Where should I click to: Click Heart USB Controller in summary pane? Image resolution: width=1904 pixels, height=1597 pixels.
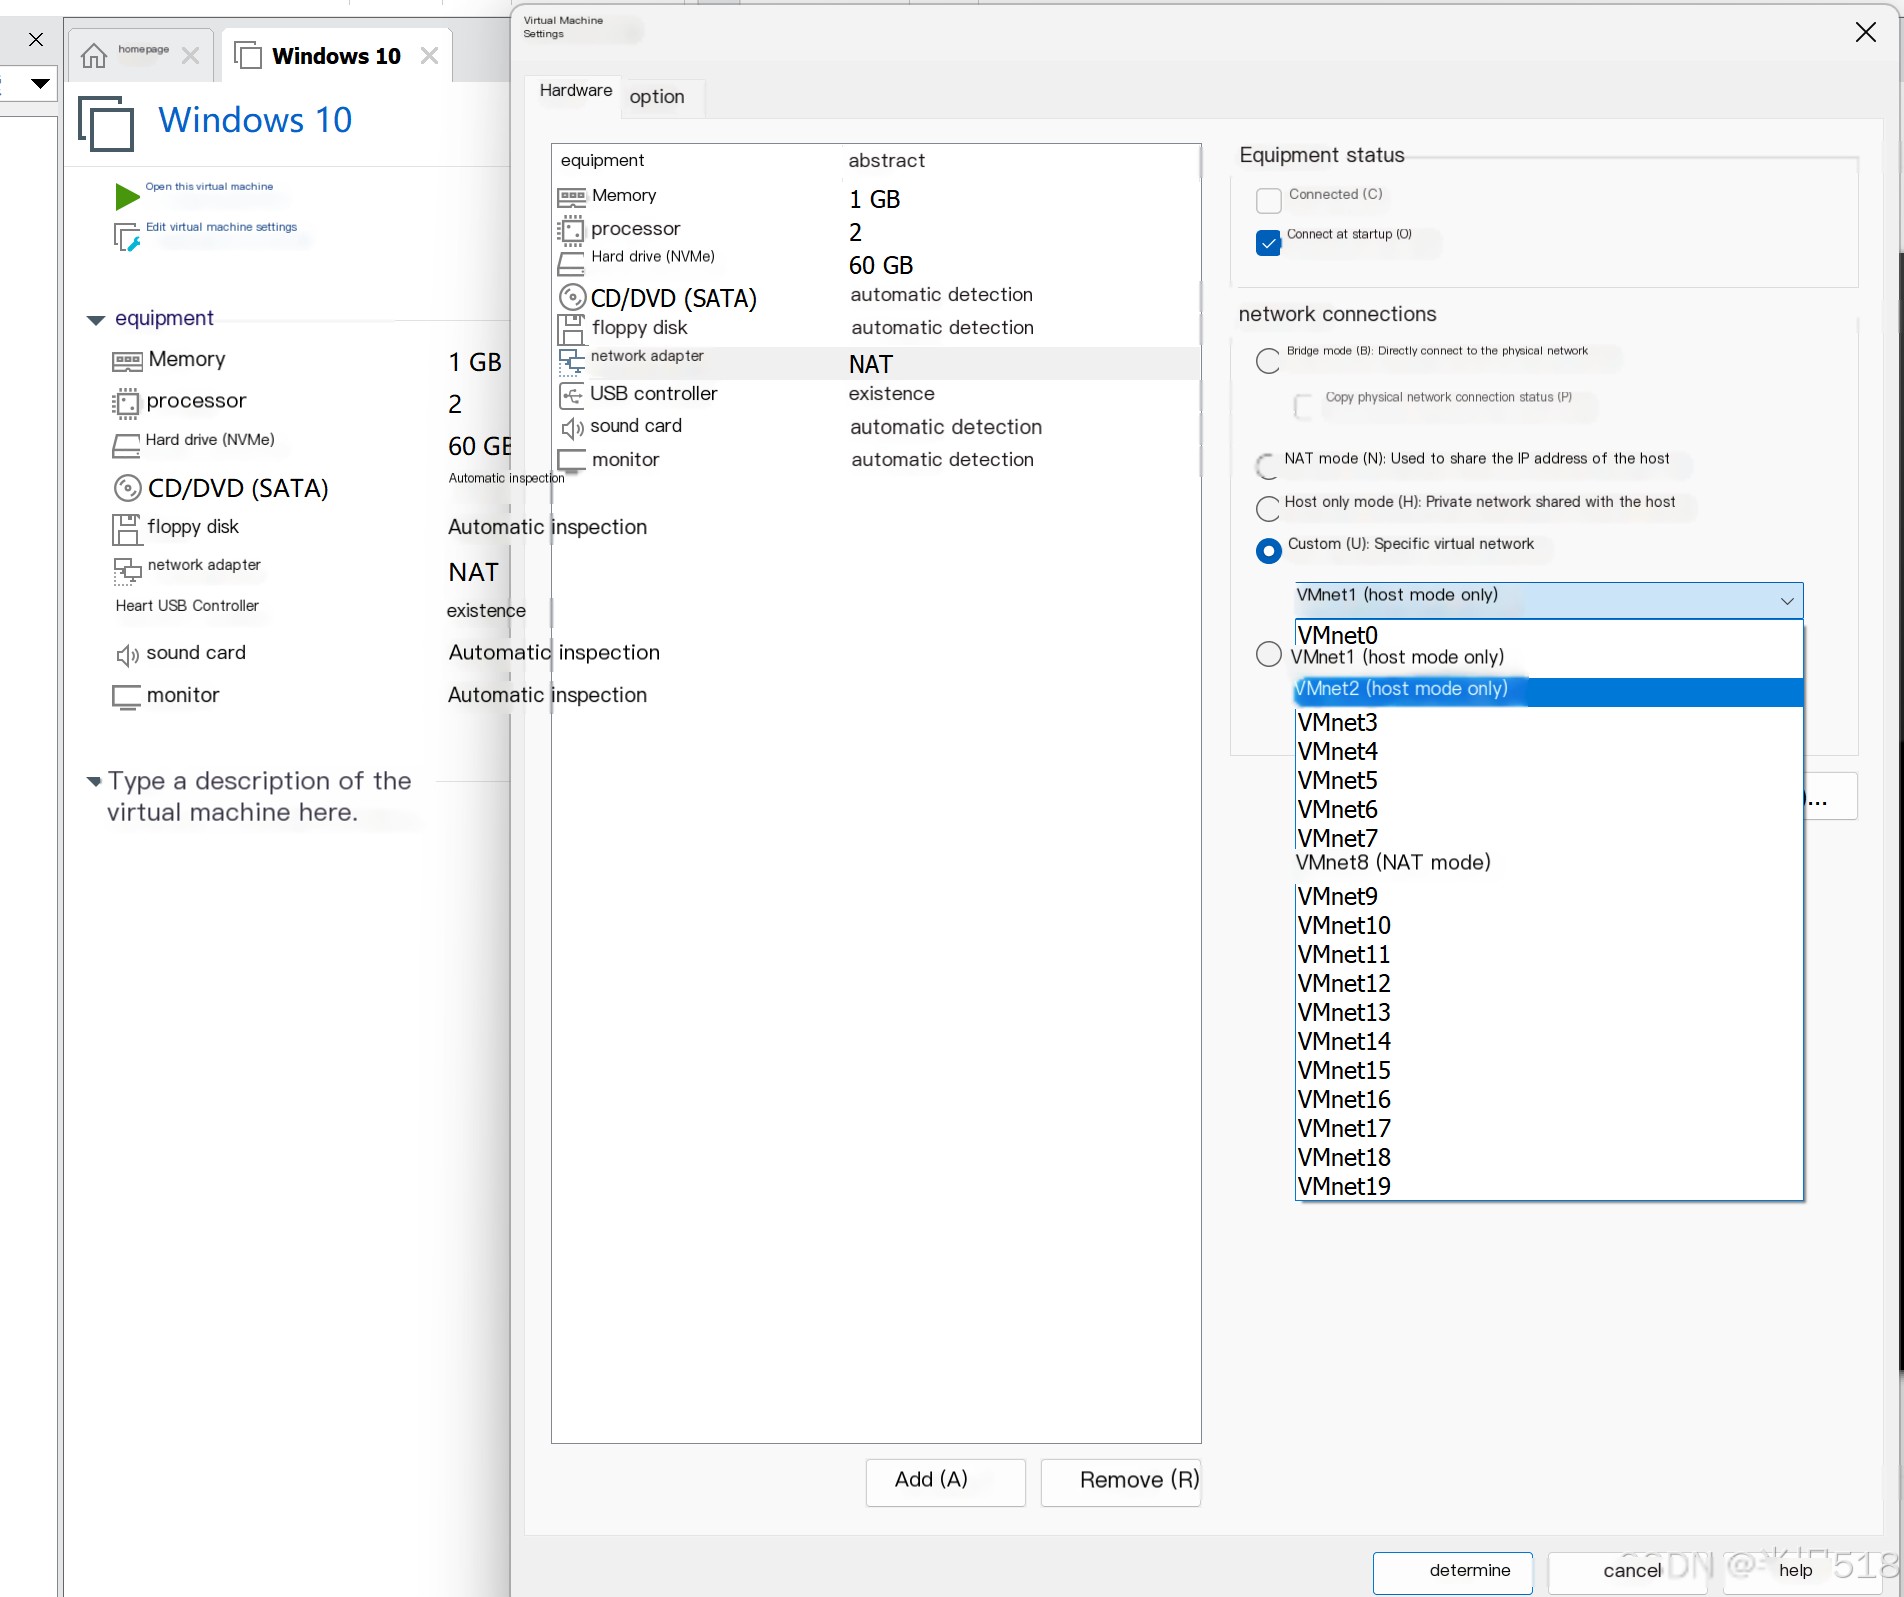click(187, 607)
